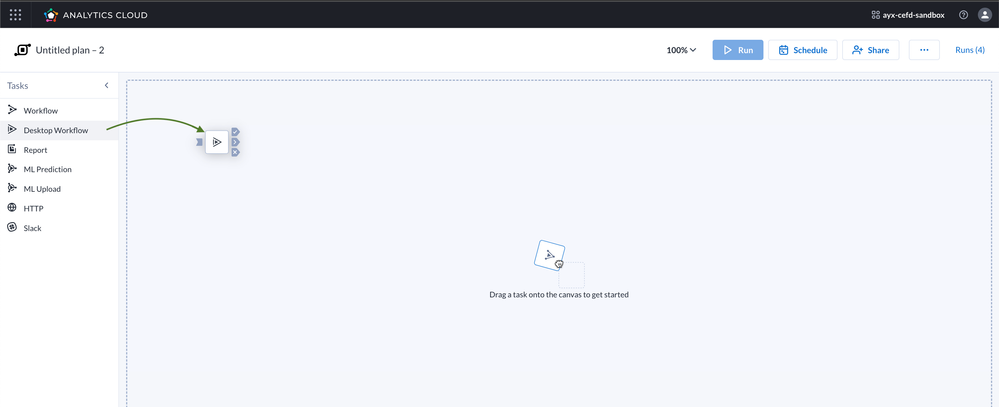Open the user profile avatar
Image resolution: width=999 pixels, height=407 pixels.
pos(985,15)
